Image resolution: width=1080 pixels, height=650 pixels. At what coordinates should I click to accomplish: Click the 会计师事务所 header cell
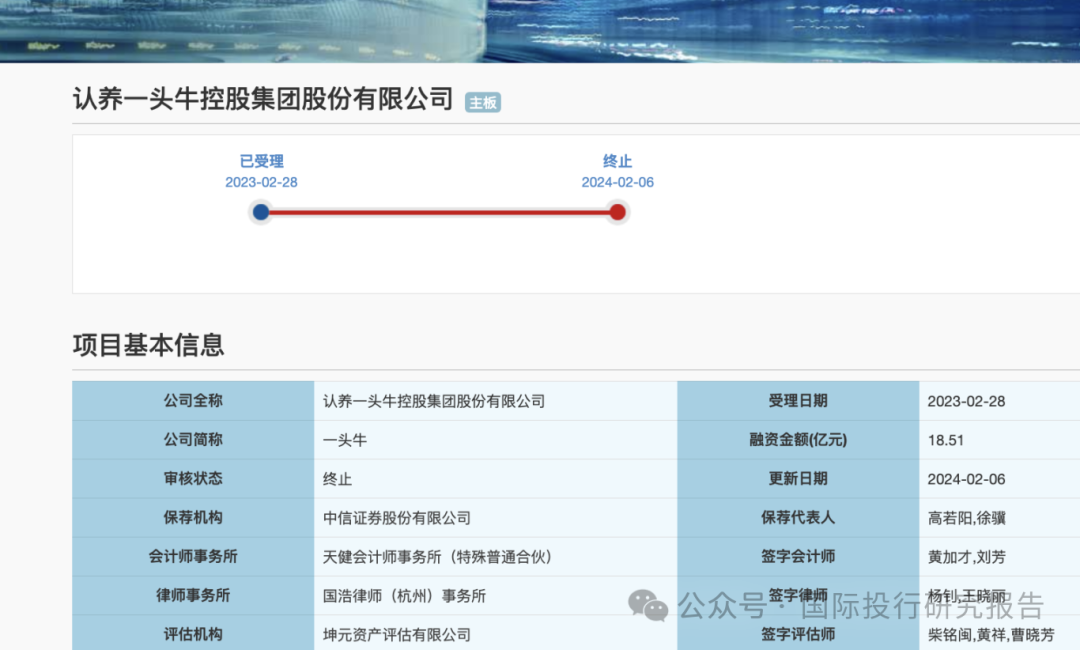click(193, 556)
